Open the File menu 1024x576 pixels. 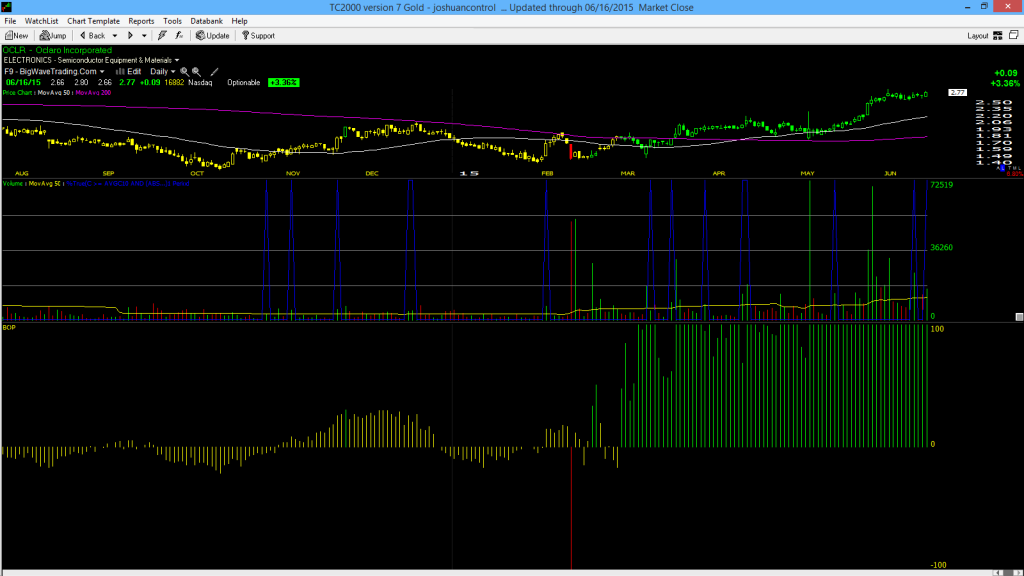(x=10, y=21)
